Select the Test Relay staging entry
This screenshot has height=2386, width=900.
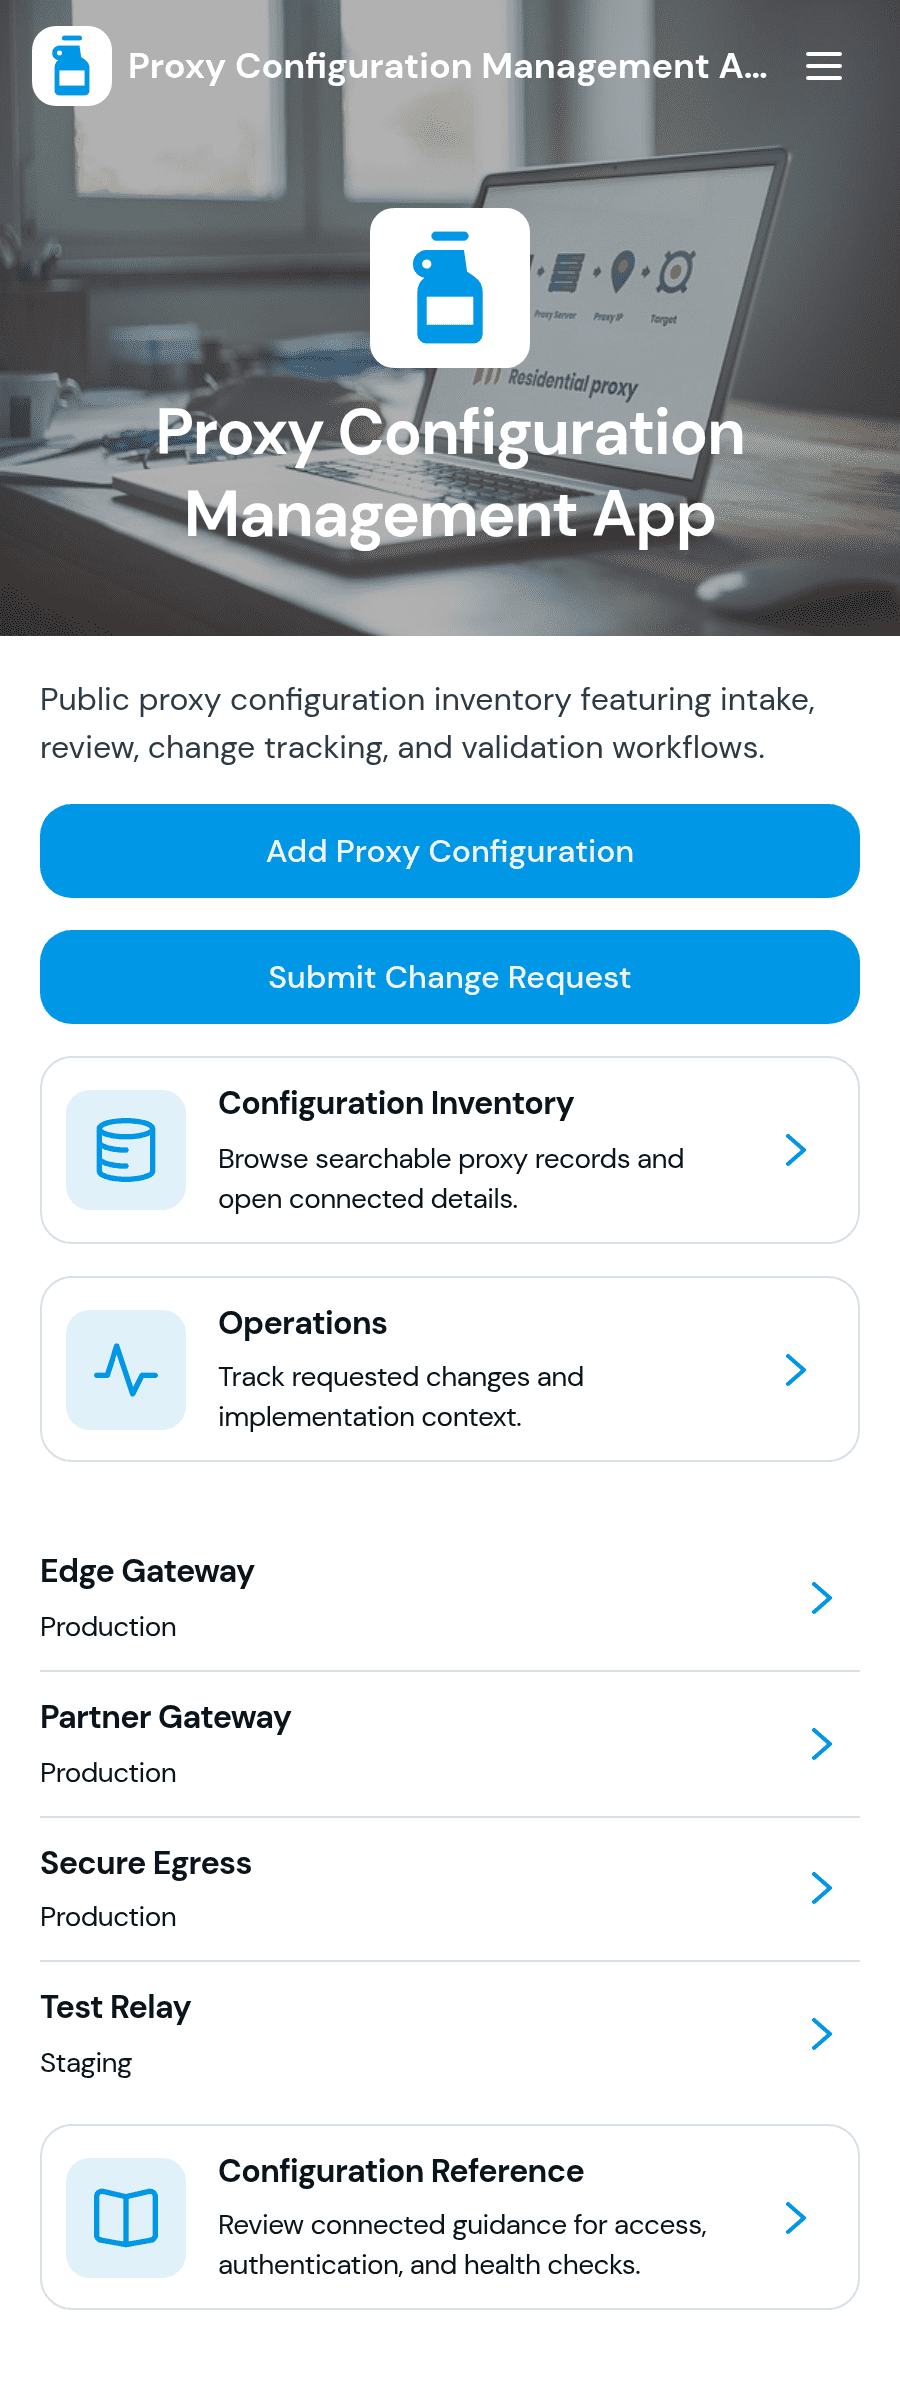450,2034
